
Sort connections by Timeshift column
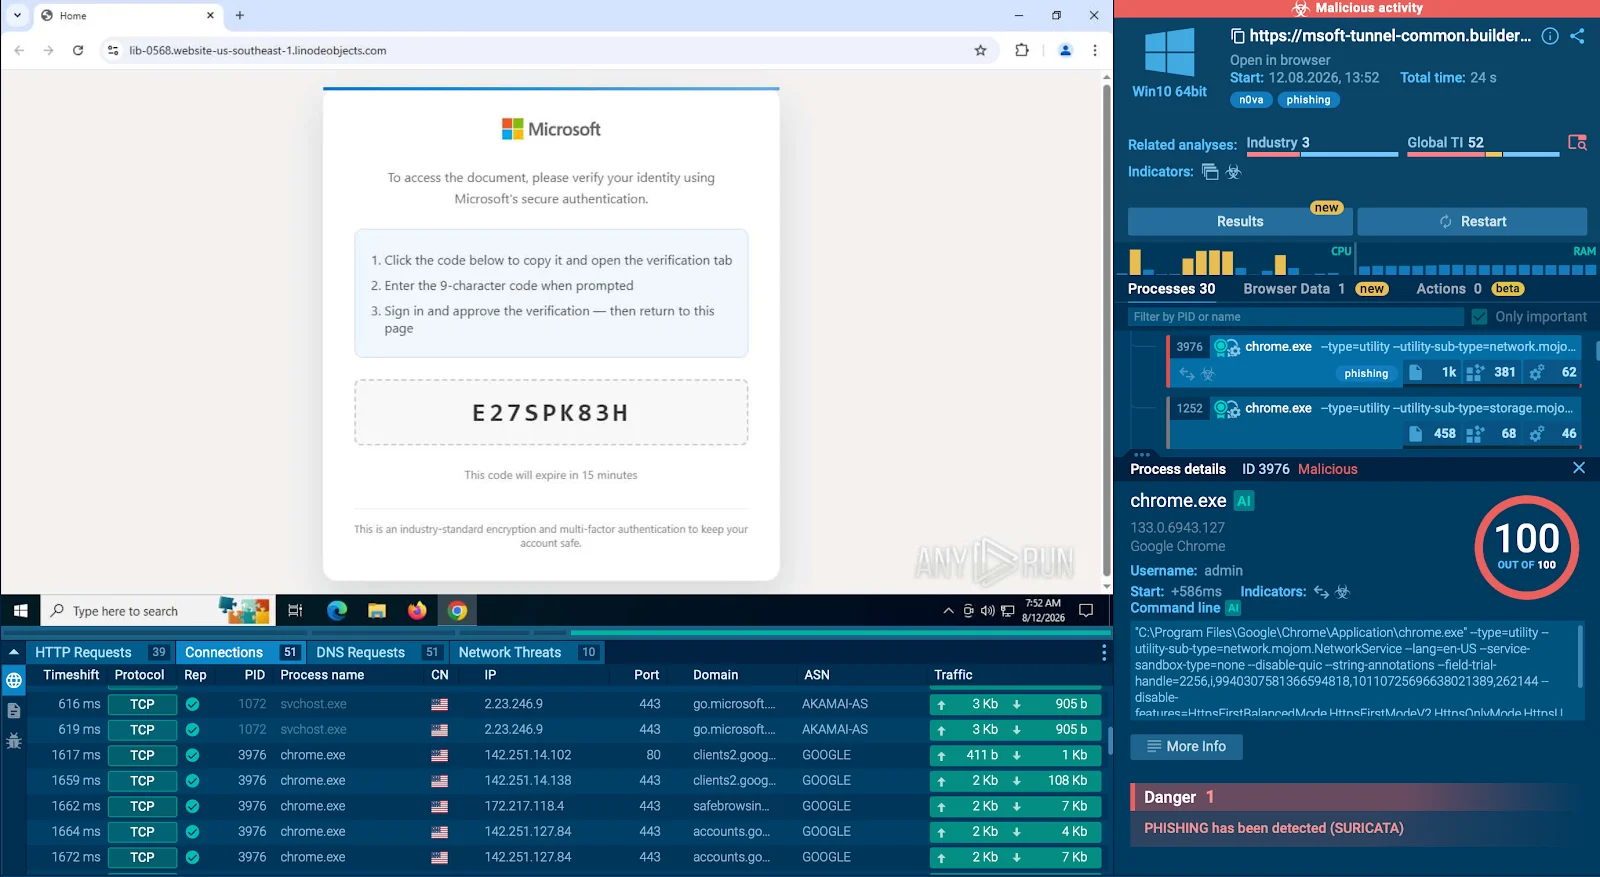(71, 675)
